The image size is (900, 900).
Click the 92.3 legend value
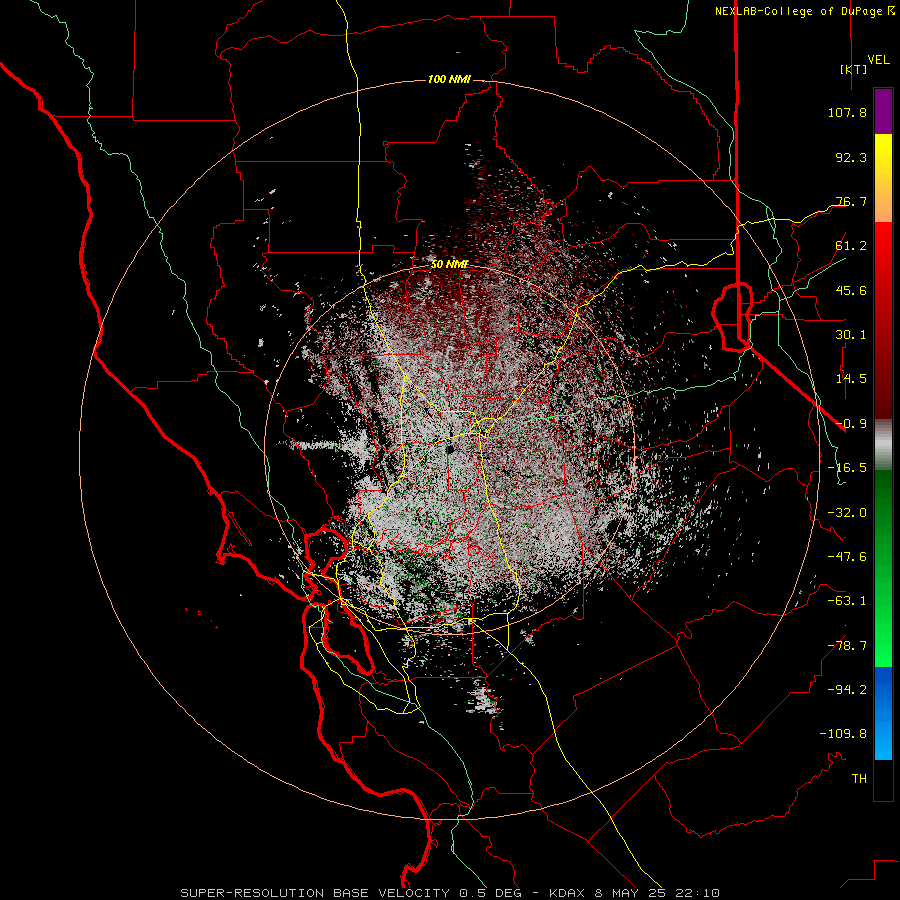851,157
